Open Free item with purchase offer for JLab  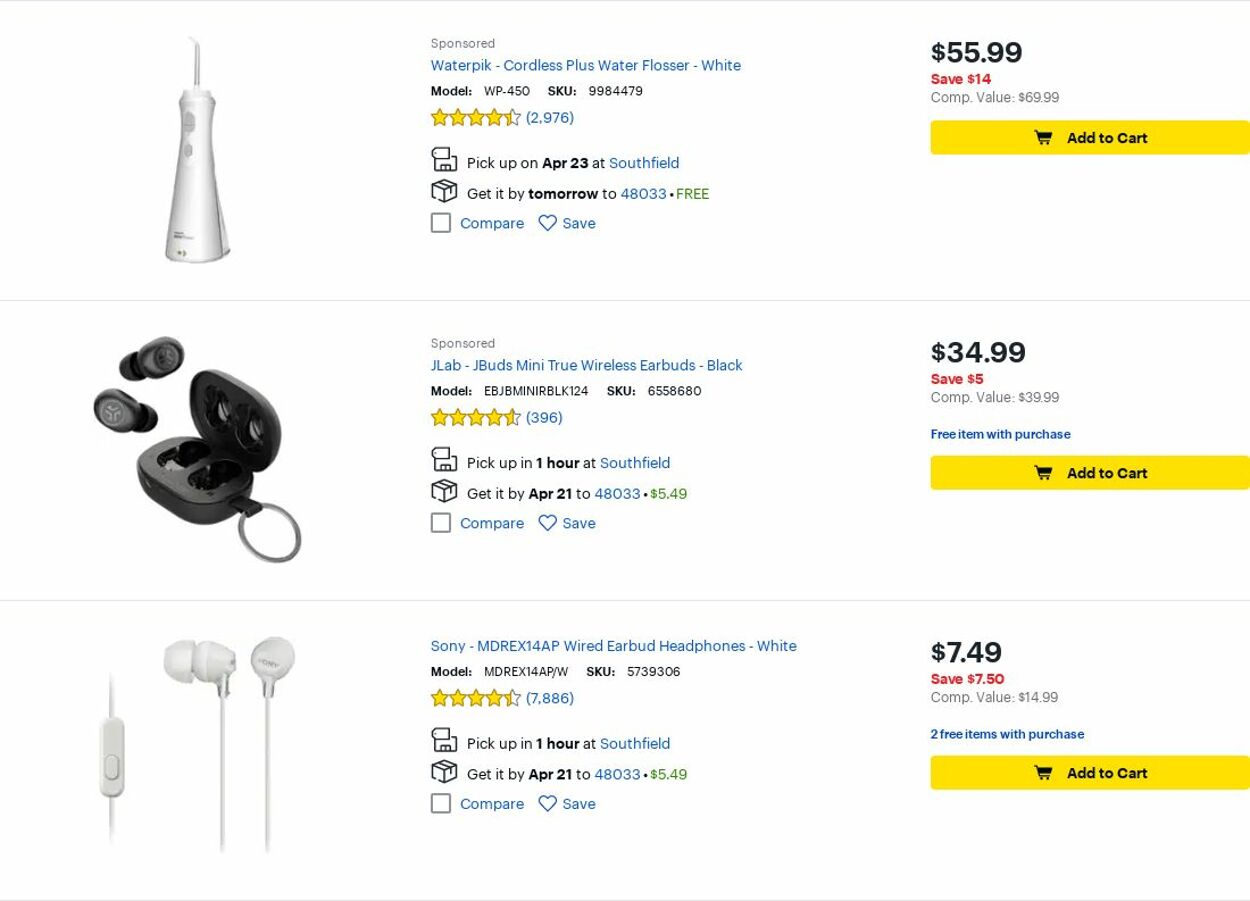pyautogui.click(x=1000, y=434)
